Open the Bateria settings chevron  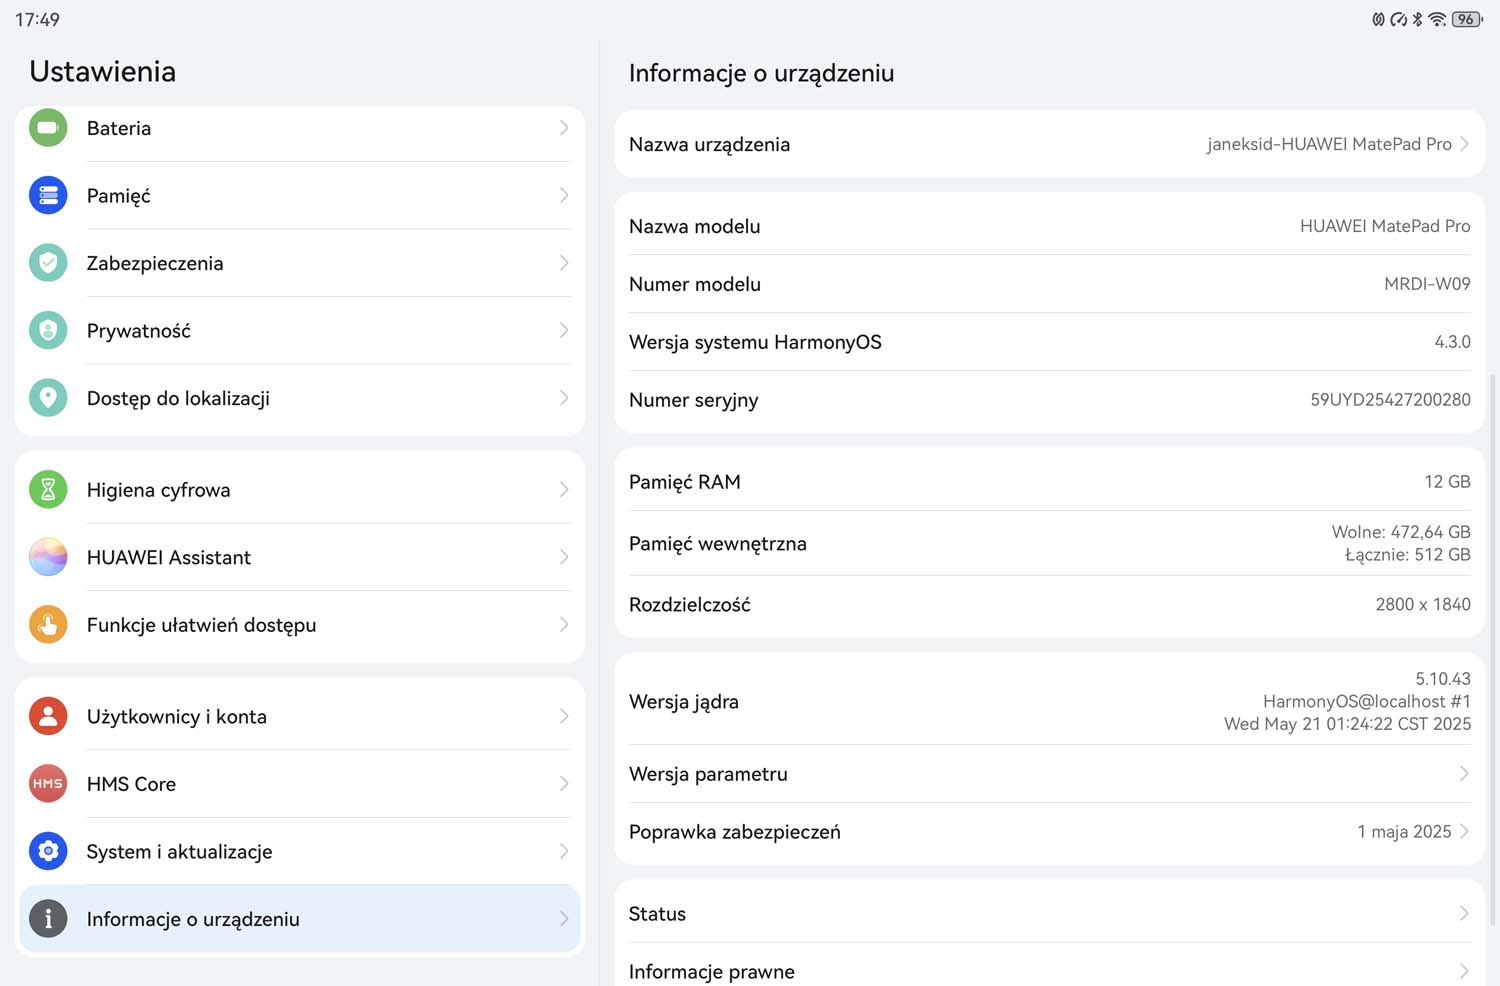pyautogui.click(x=564, y=128)
